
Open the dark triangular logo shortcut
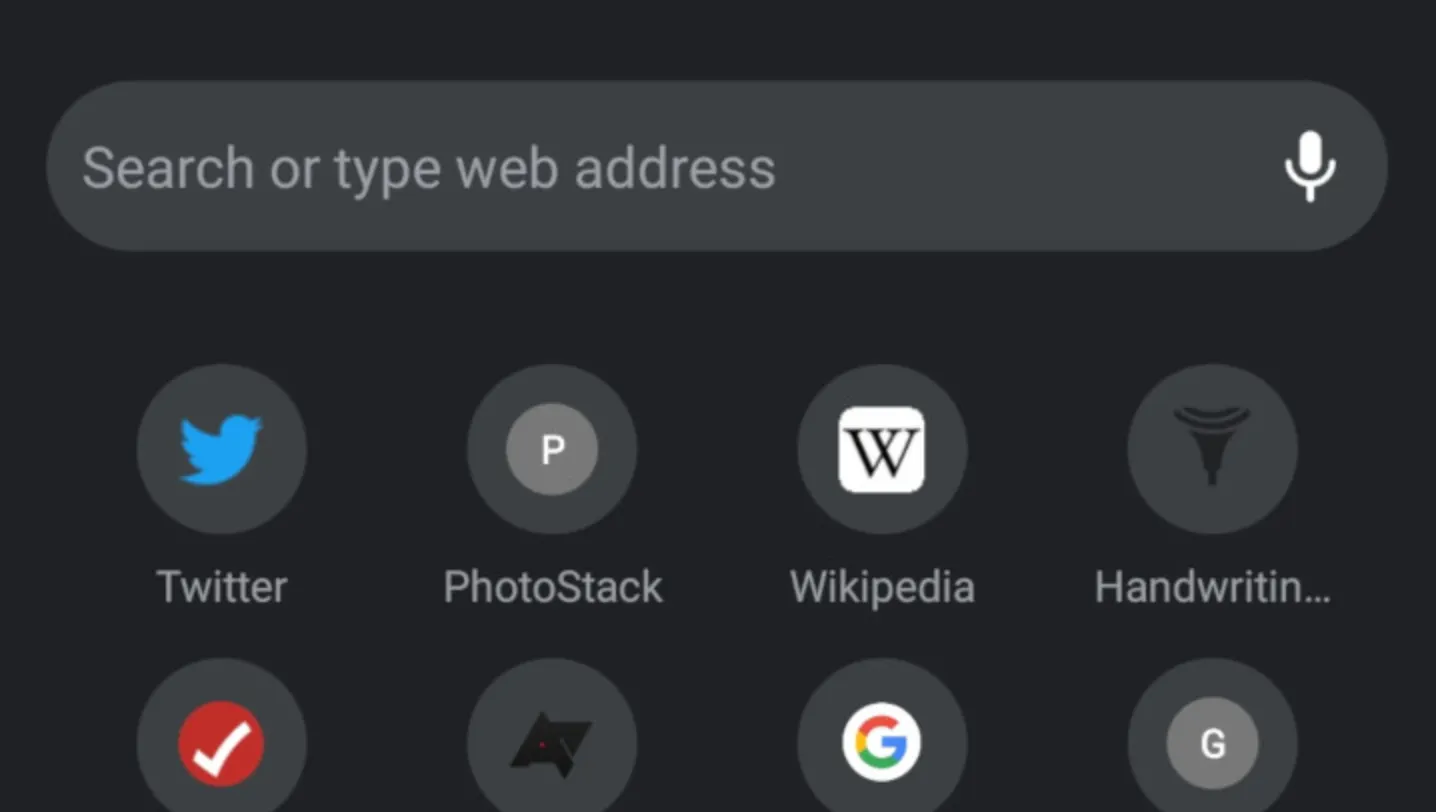[x=552, y=744]
